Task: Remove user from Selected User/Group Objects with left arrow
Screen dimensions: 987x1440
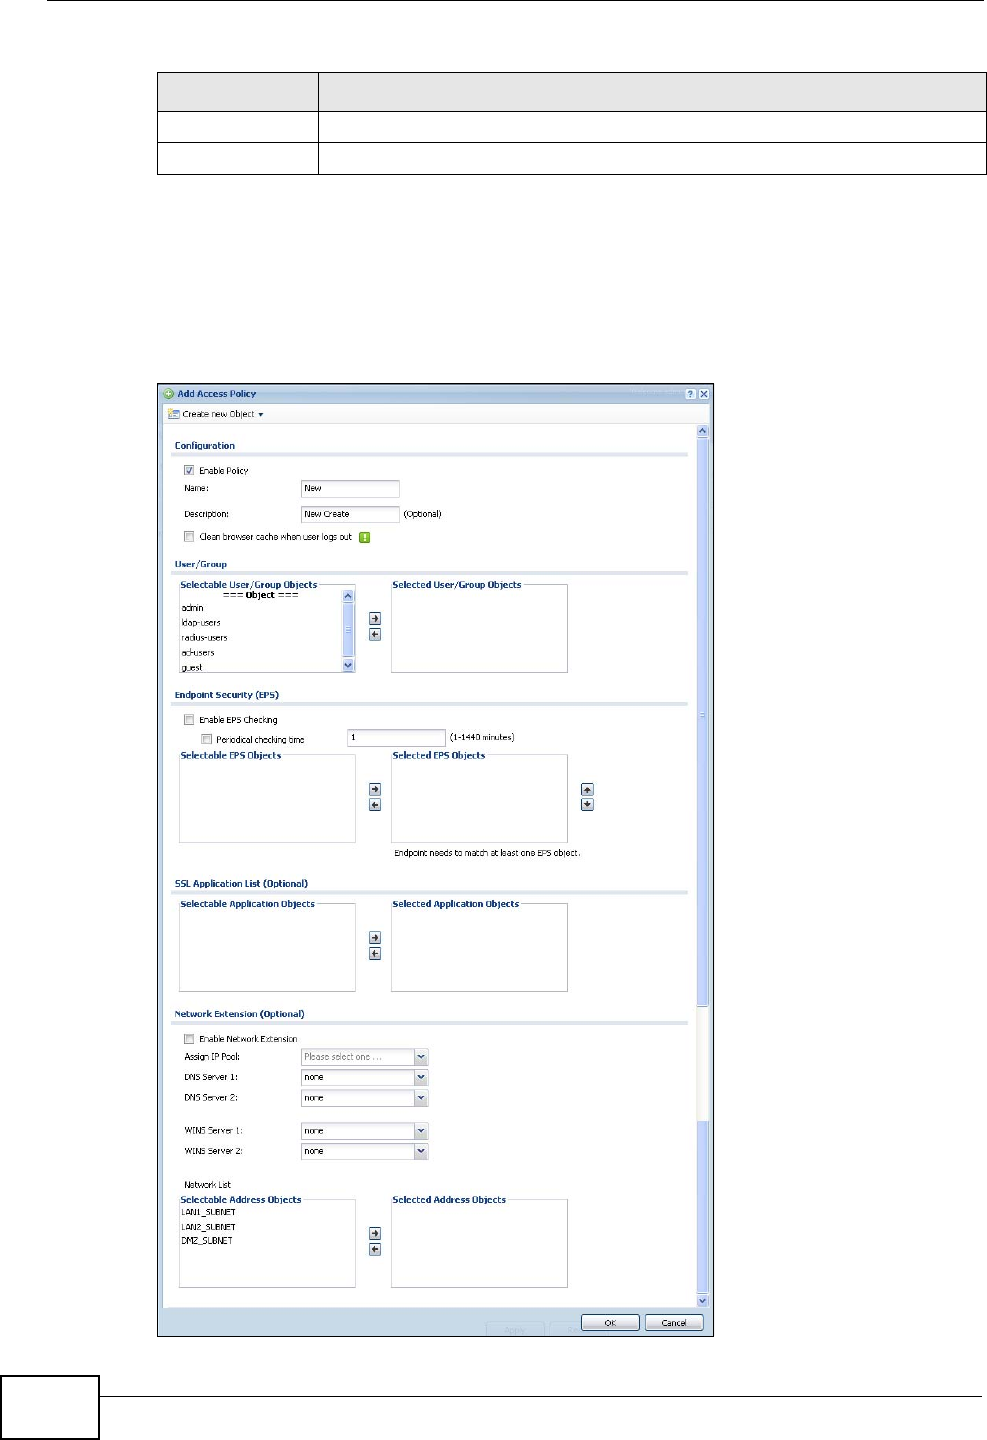Action: 375,634
